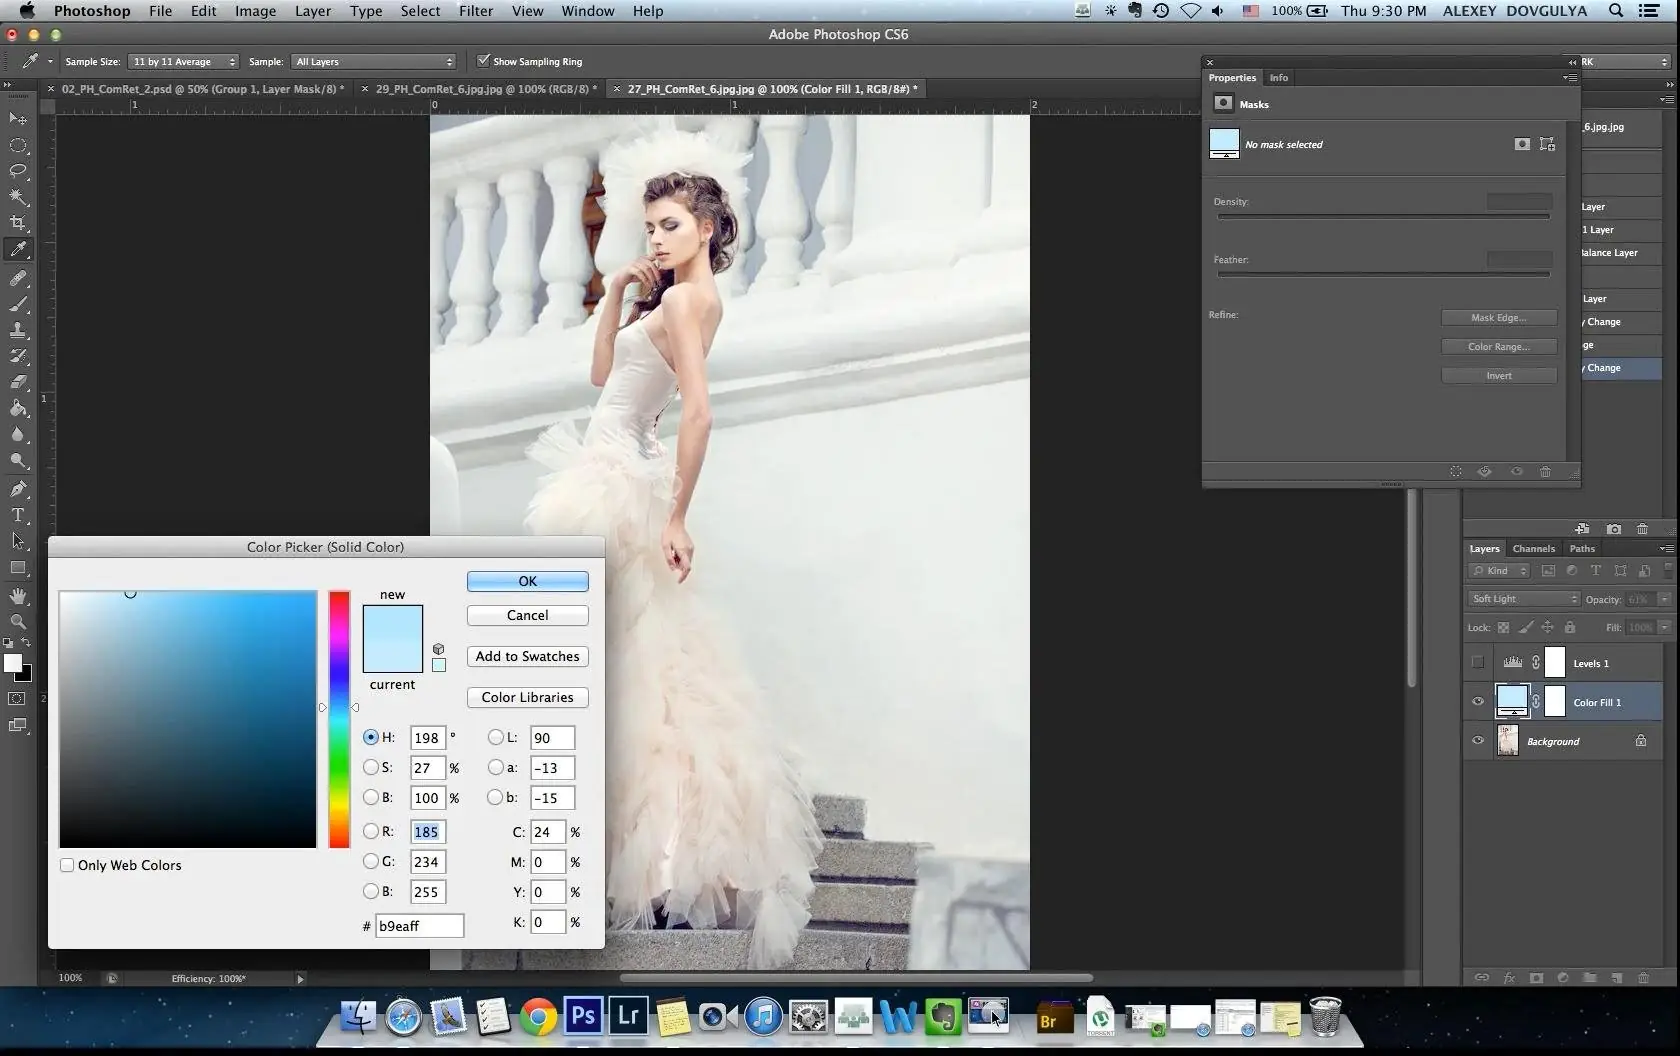Viewport: 1680px width, 1056px height.
Task: Select the Horizontal Type tool
Action: [19, 516]
